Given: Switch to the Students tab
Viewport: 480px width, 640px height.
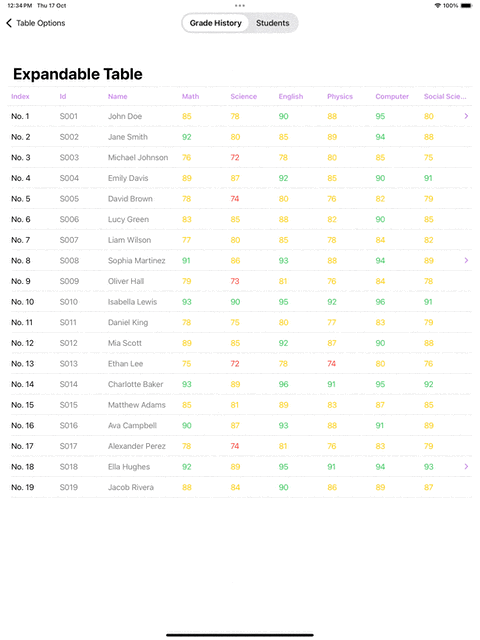Looking at the screenshot, I should coord(273,23).
